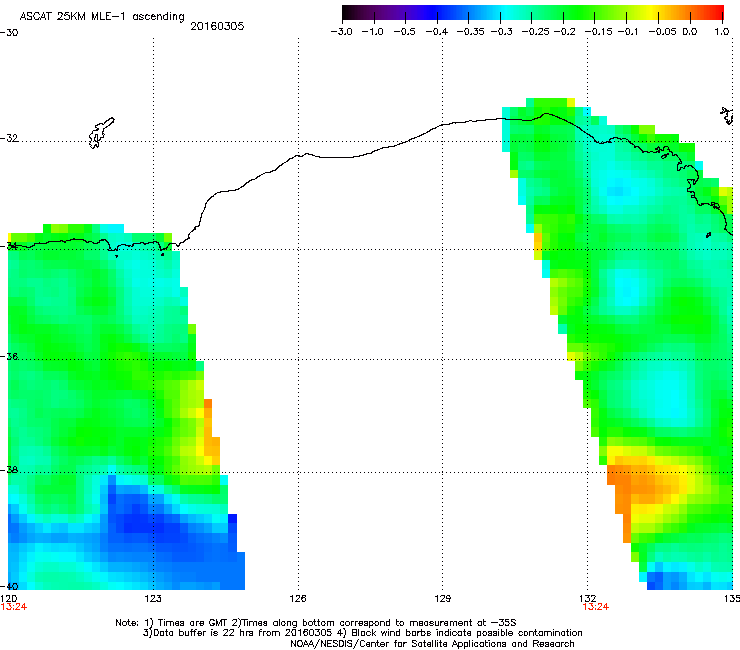This screenshot has height=650, width=740.
Task: Click latitude label -36
Action: 9,356
